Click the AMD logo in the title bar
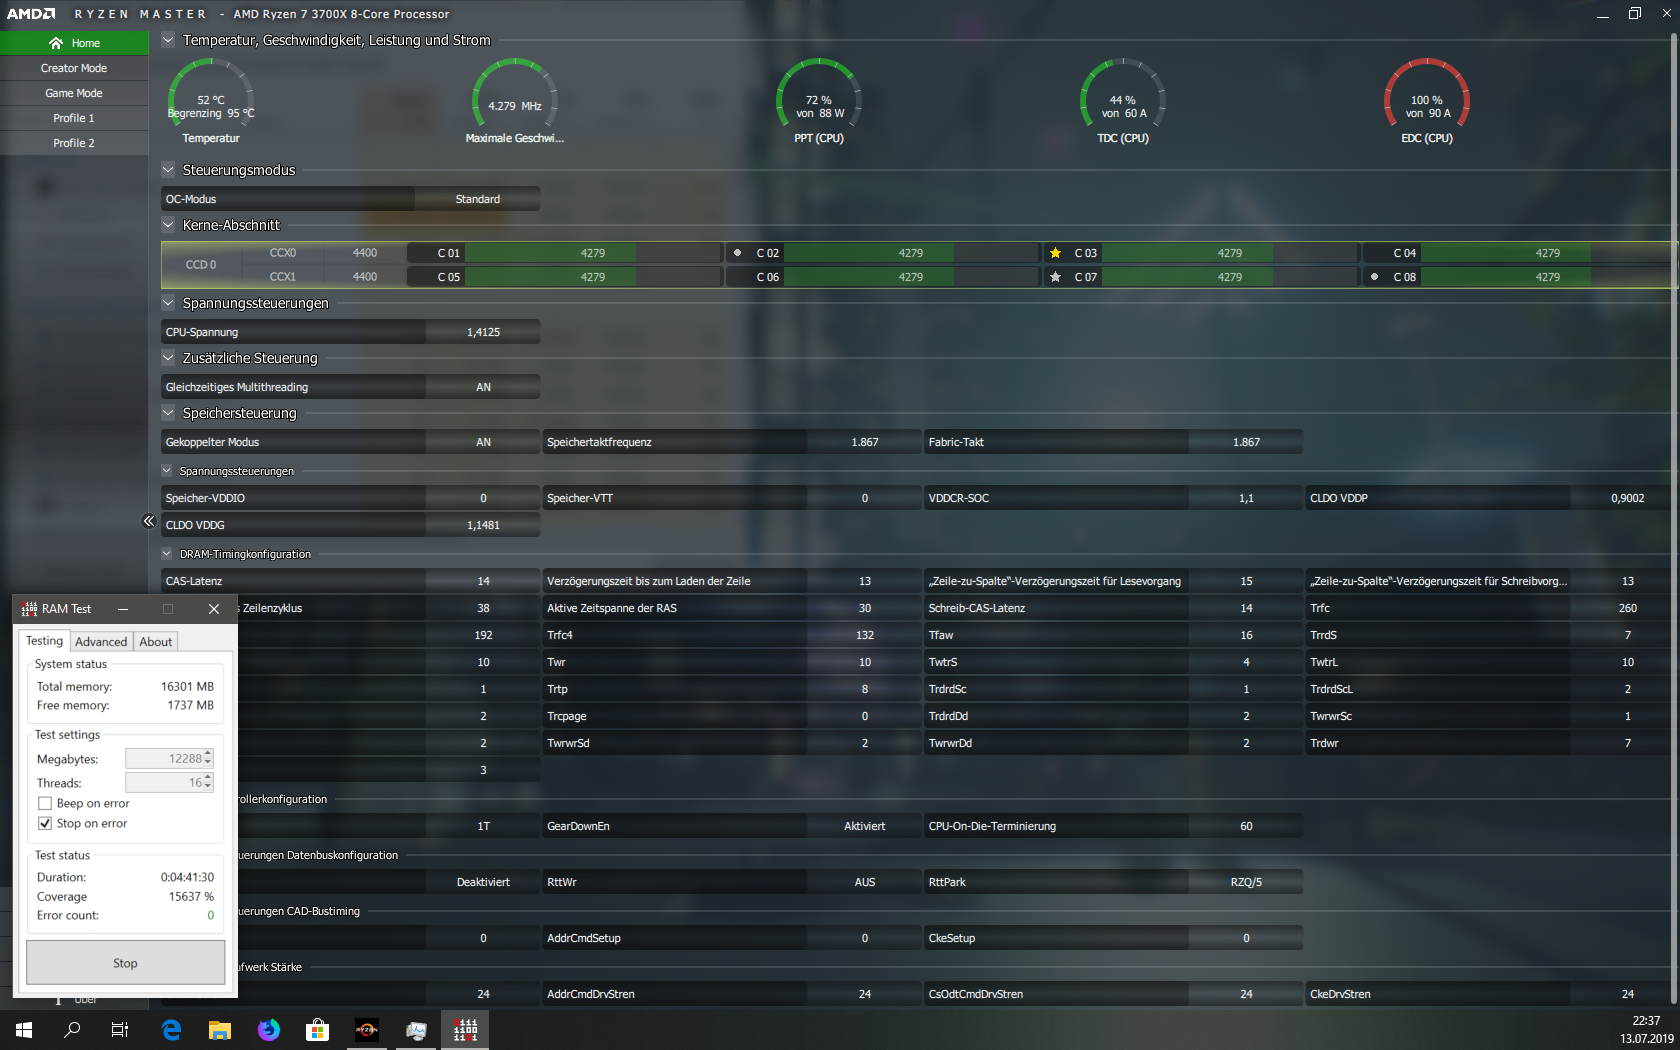The height and width of the screenshot is (1050, 1680). tap(31, 14)
